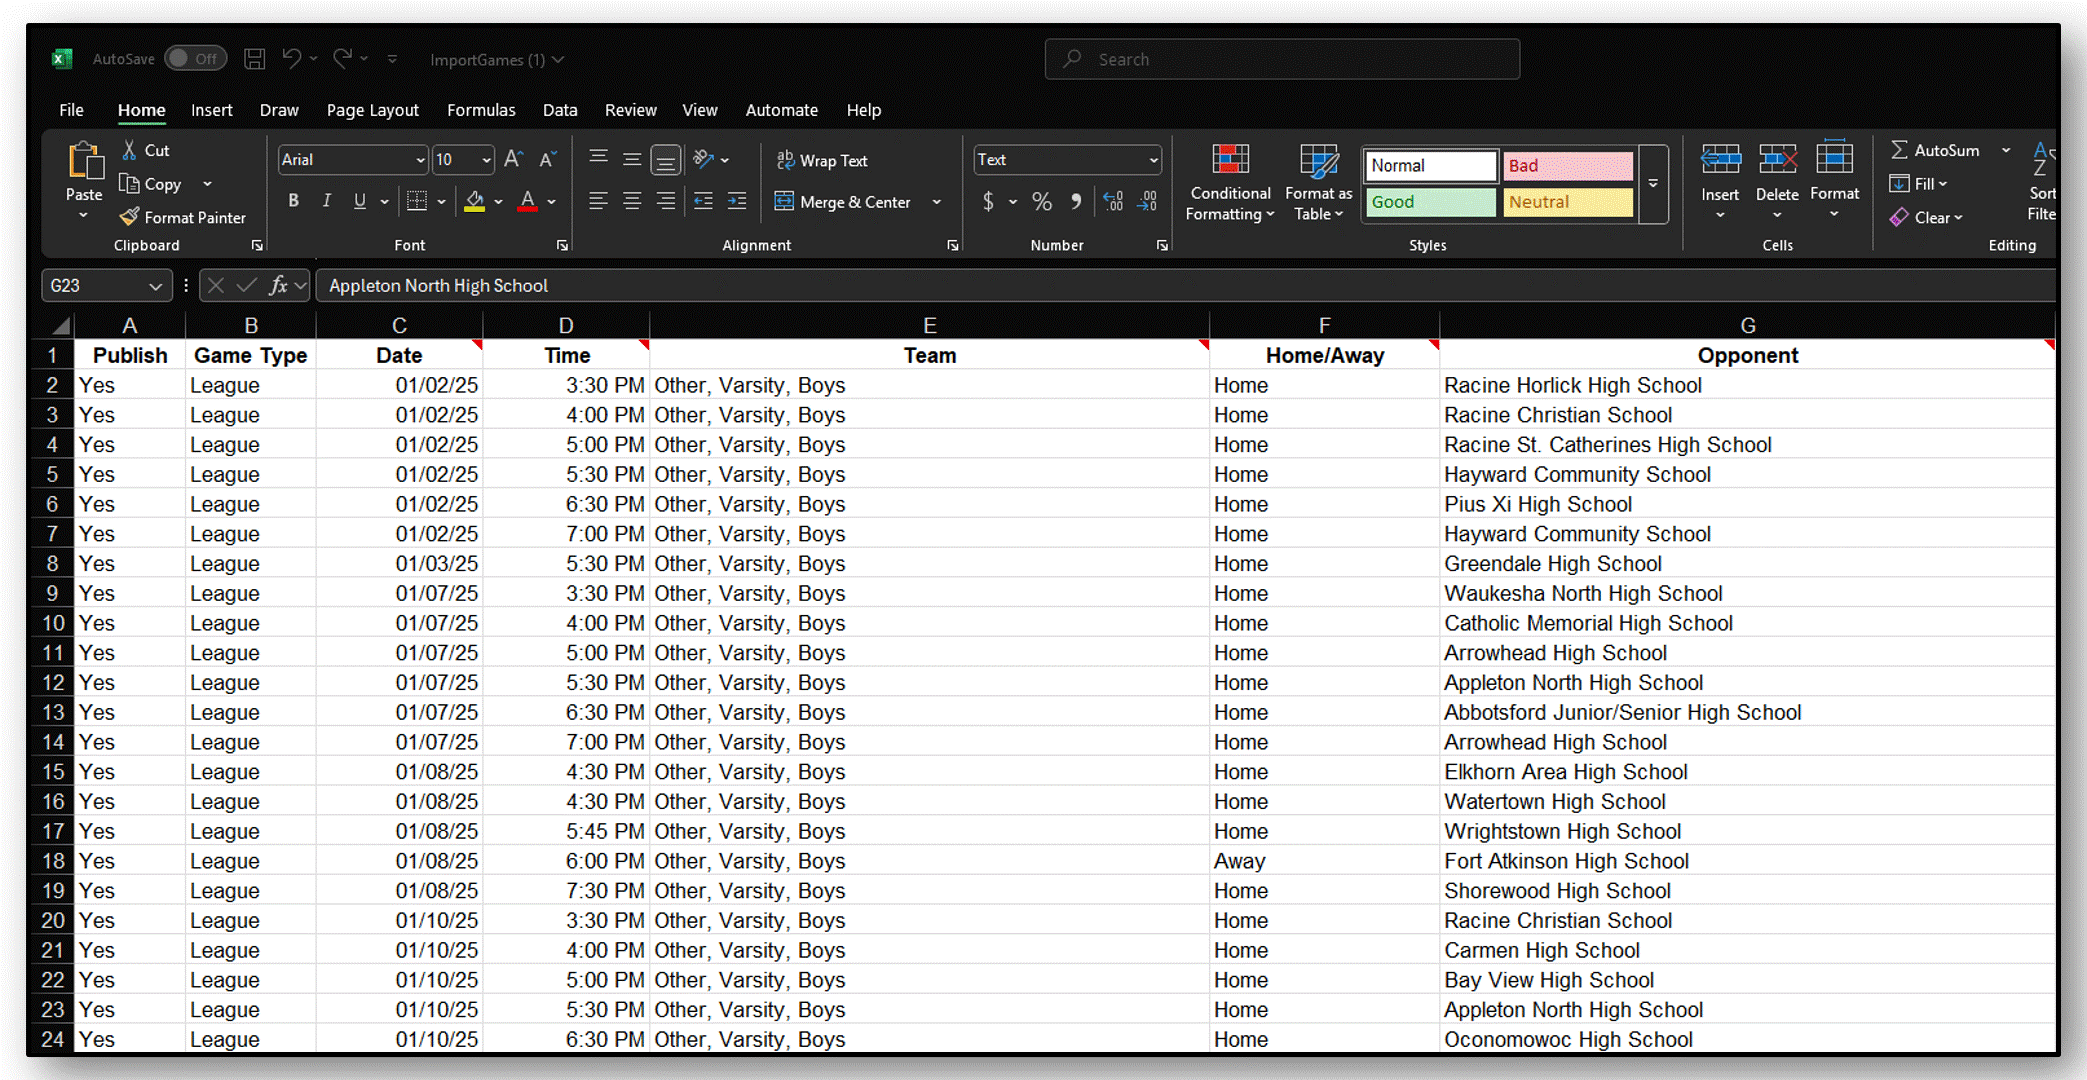Toggle Align Left
2087x1080 pixels.
598,201
